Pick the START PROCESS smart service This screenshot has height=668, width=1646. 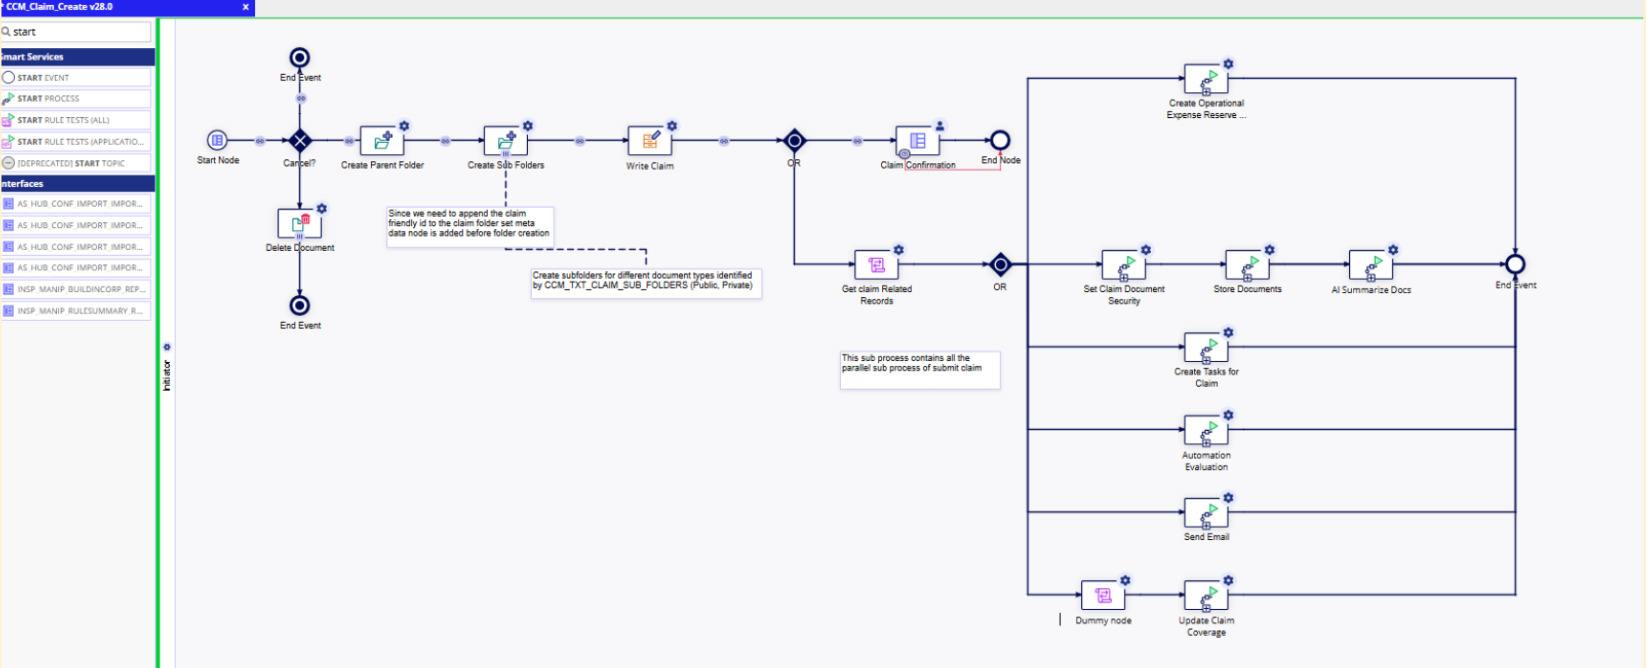76,99
